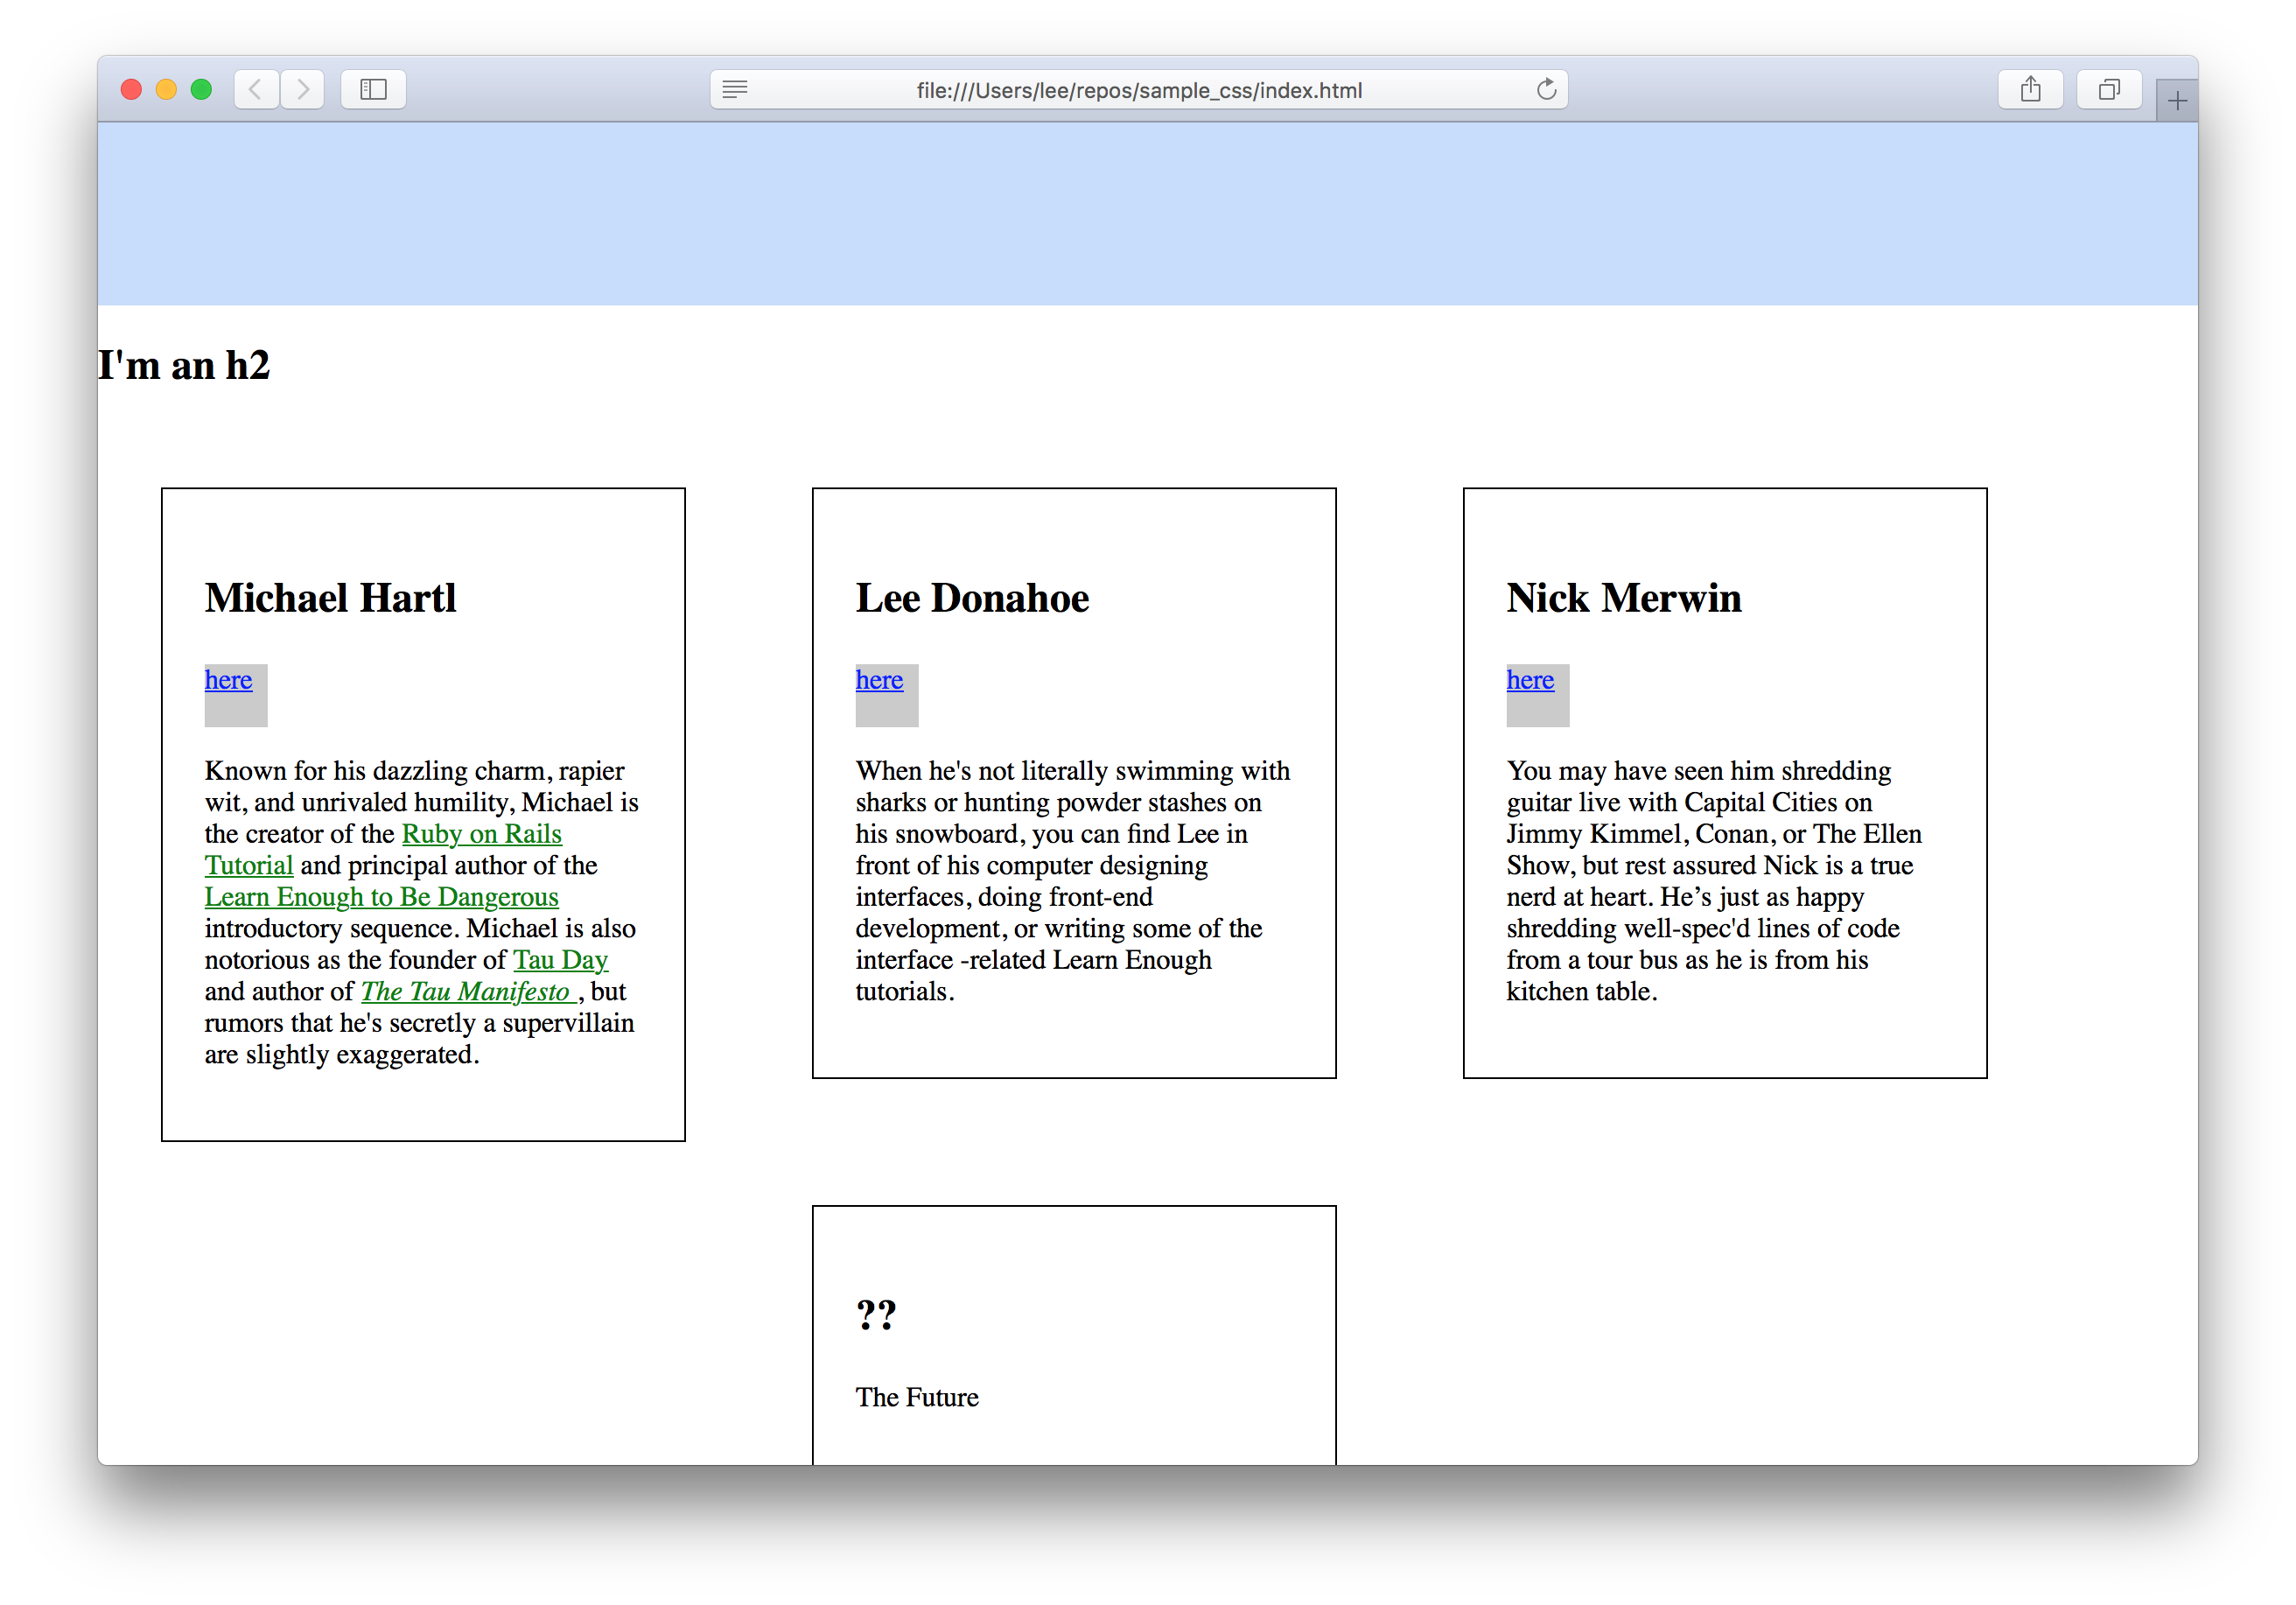Open a new tab with plus button
Image resolution: width=2296 pixels, height=1605 pixels.
click(2177, 101)
